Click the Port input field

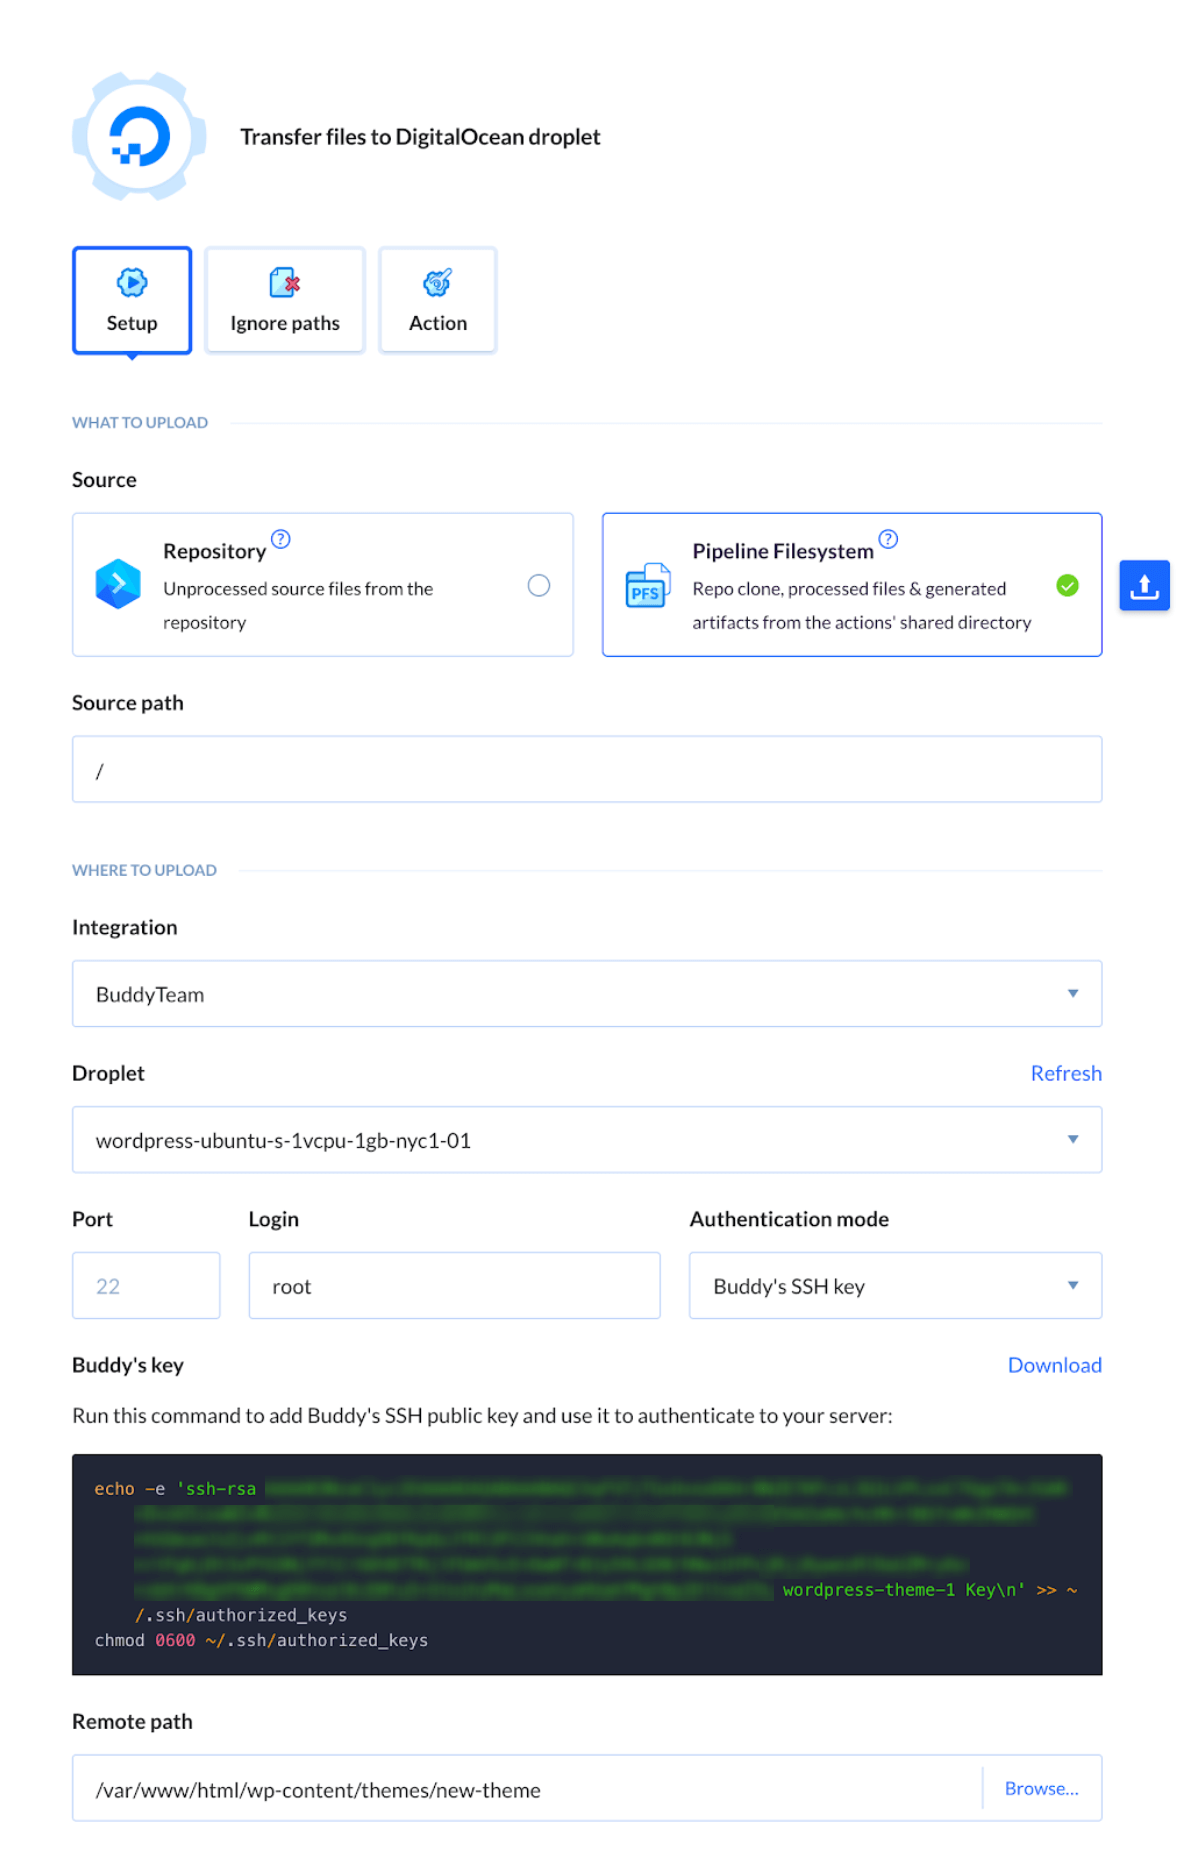[x=146, y=1285]
